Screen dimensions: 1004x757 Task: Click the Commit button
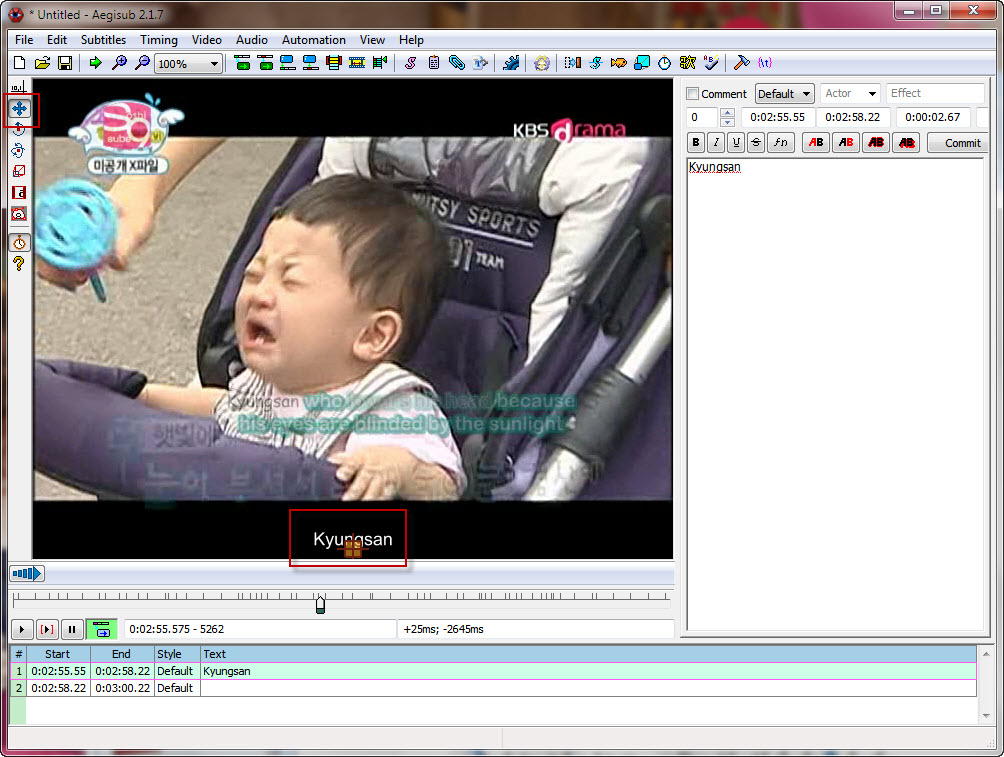pos(959,143)
